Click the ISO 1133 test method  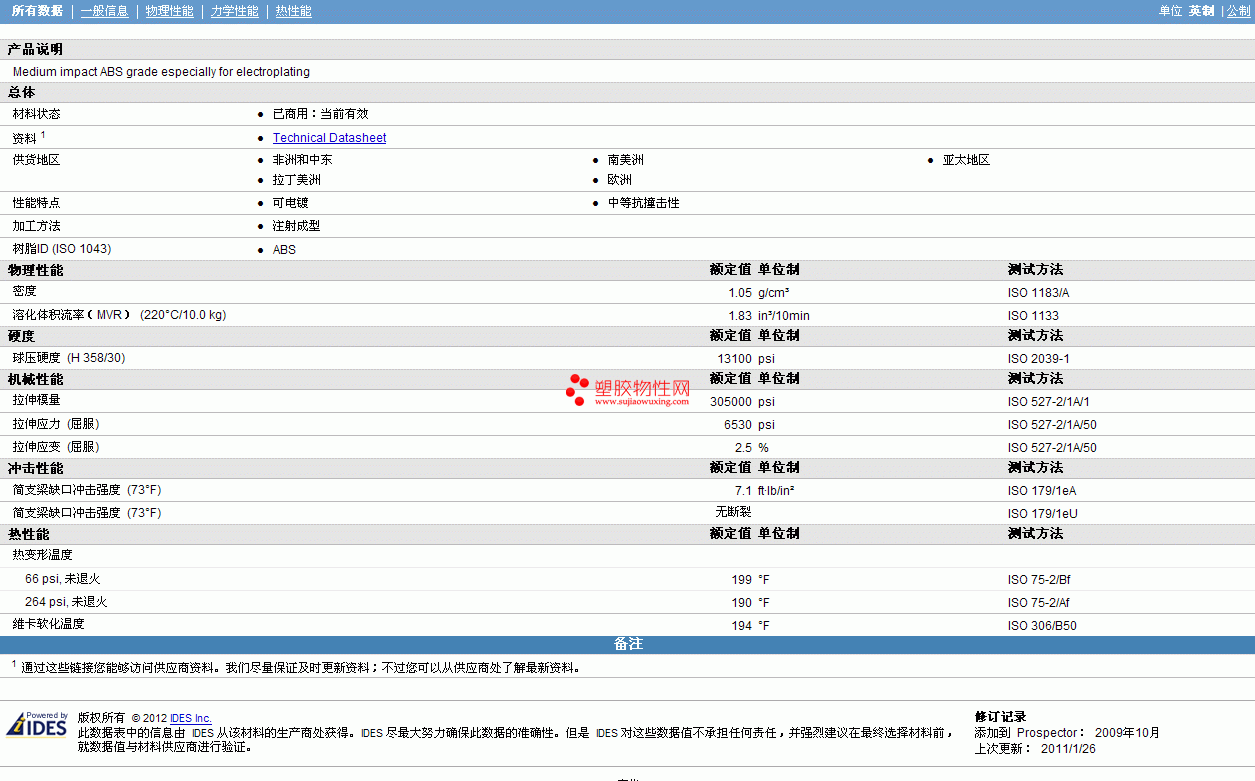point(1033,316)
